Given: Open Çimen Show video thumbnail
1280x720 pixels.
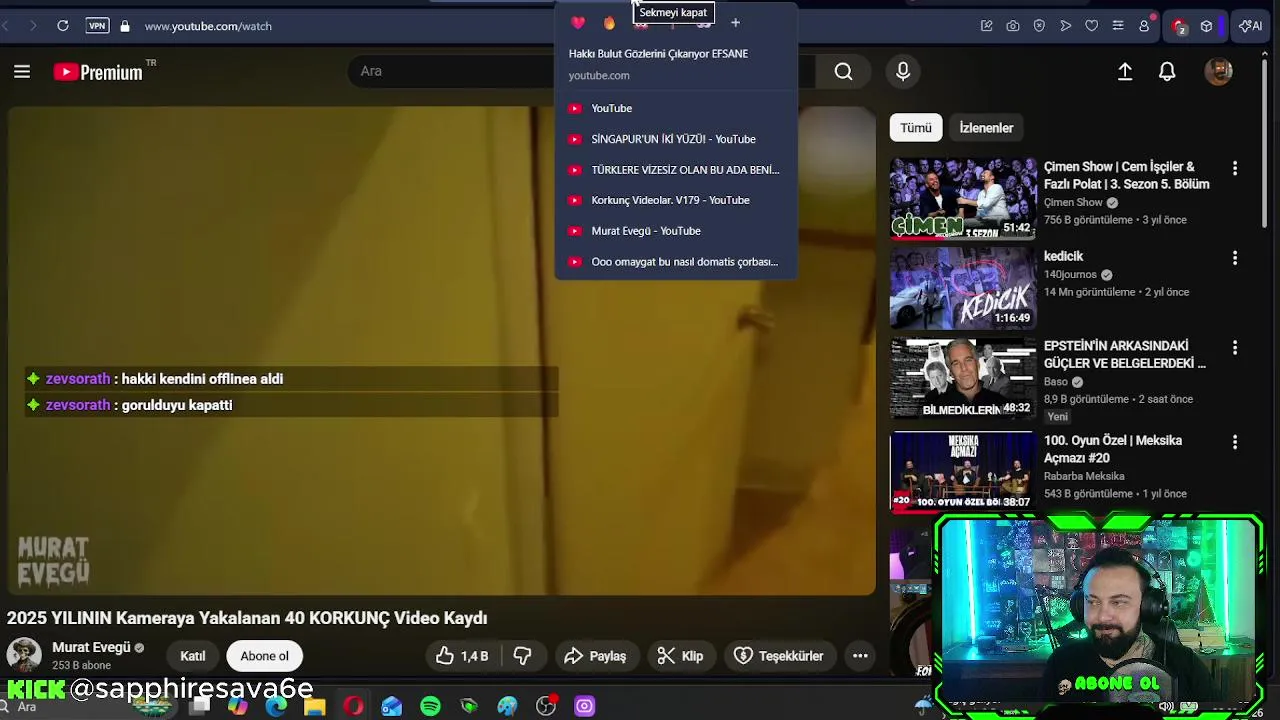Looking at the screenshot, I should [x=963, y=198].
